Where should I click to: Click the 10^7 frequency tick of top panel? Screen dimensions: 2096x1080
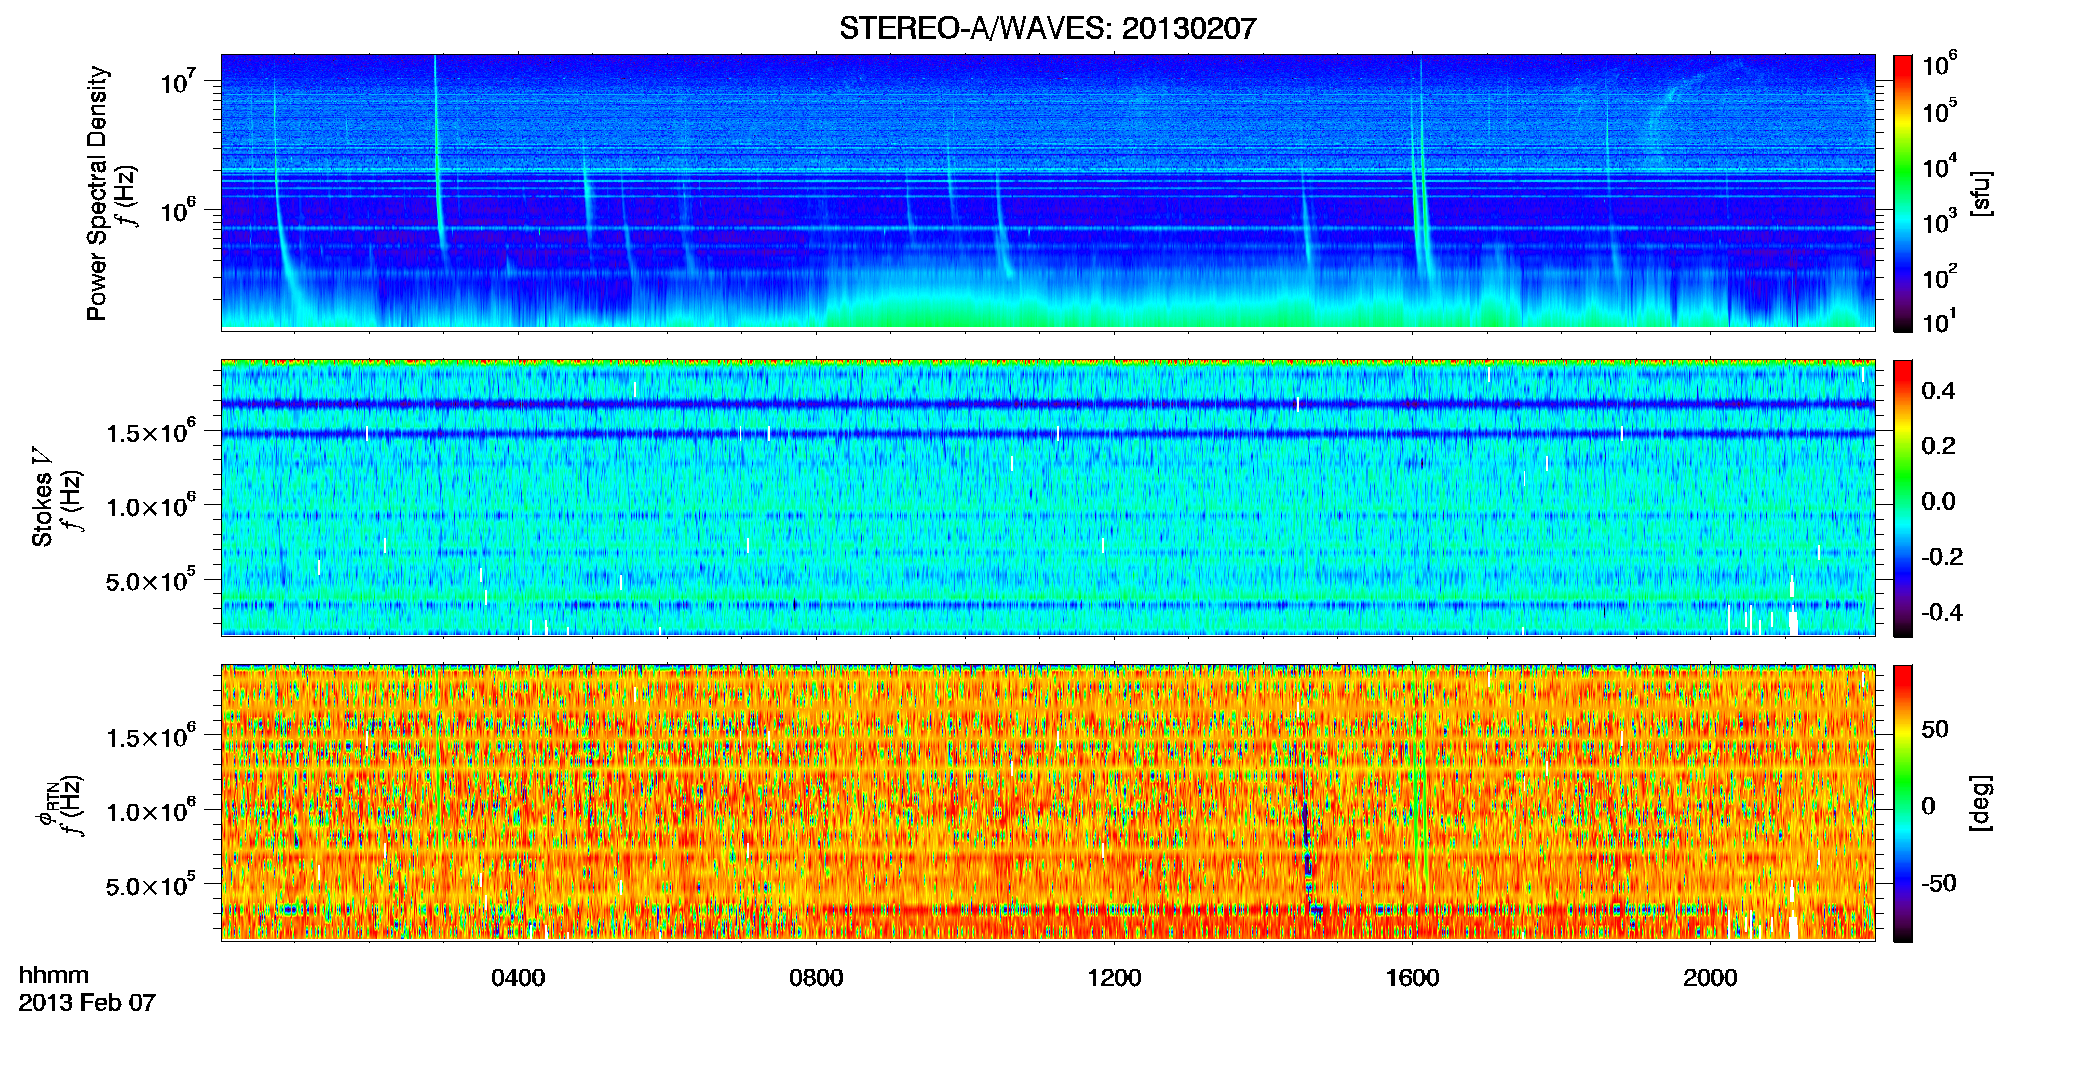[176, 80]
